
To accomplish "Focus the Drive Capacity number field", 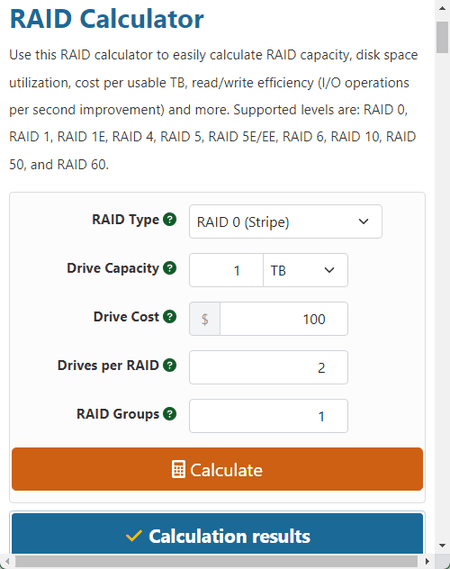I will (x=226, y=270).
